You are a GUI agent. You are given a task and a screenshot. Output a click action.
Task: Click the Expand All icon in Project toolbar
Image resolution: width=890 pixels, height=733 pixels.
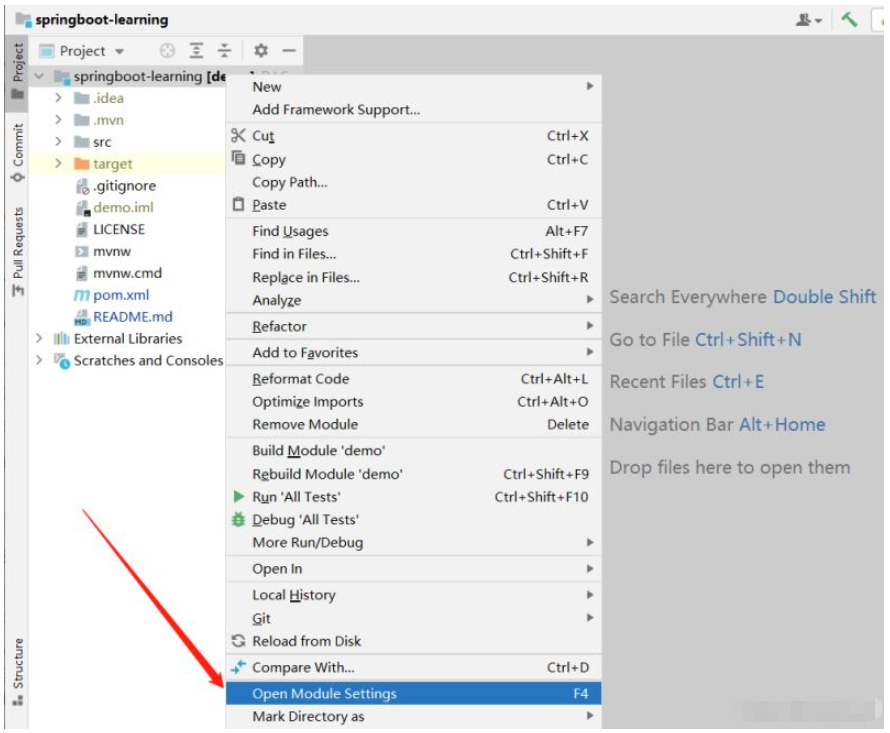tap(196, 51)
